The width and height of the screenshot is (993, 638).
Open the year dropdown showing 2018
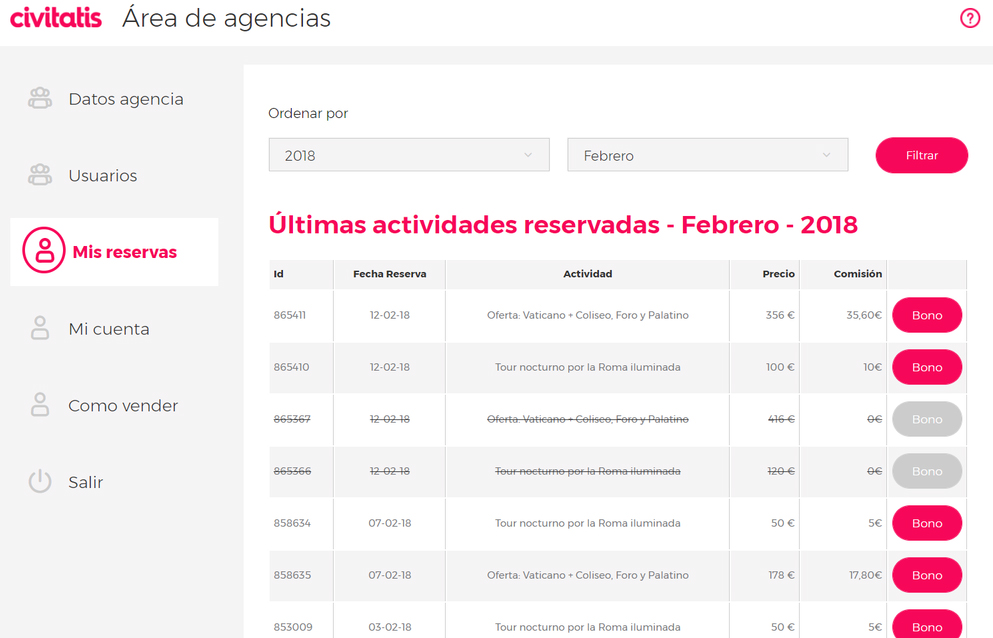[x=409, y=155]
